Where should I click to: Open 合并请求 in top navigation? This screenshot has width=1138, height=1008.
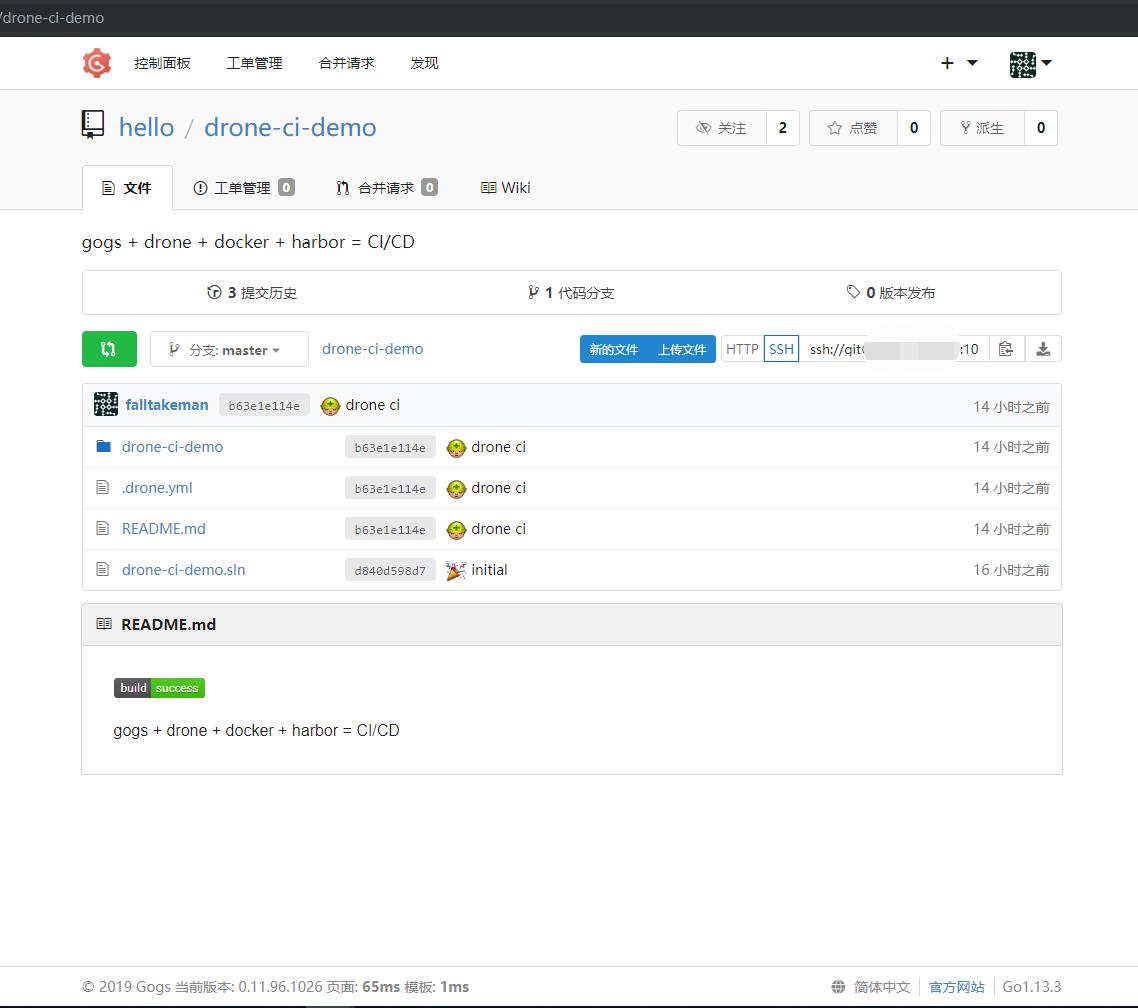(347, 63)
